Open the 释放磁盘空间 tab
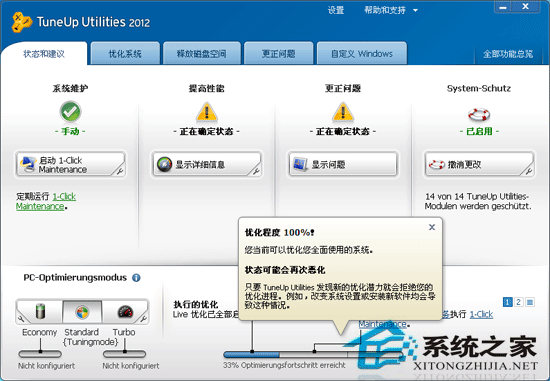The height and width of the screenshot is (381, 550). pos(202,54)
